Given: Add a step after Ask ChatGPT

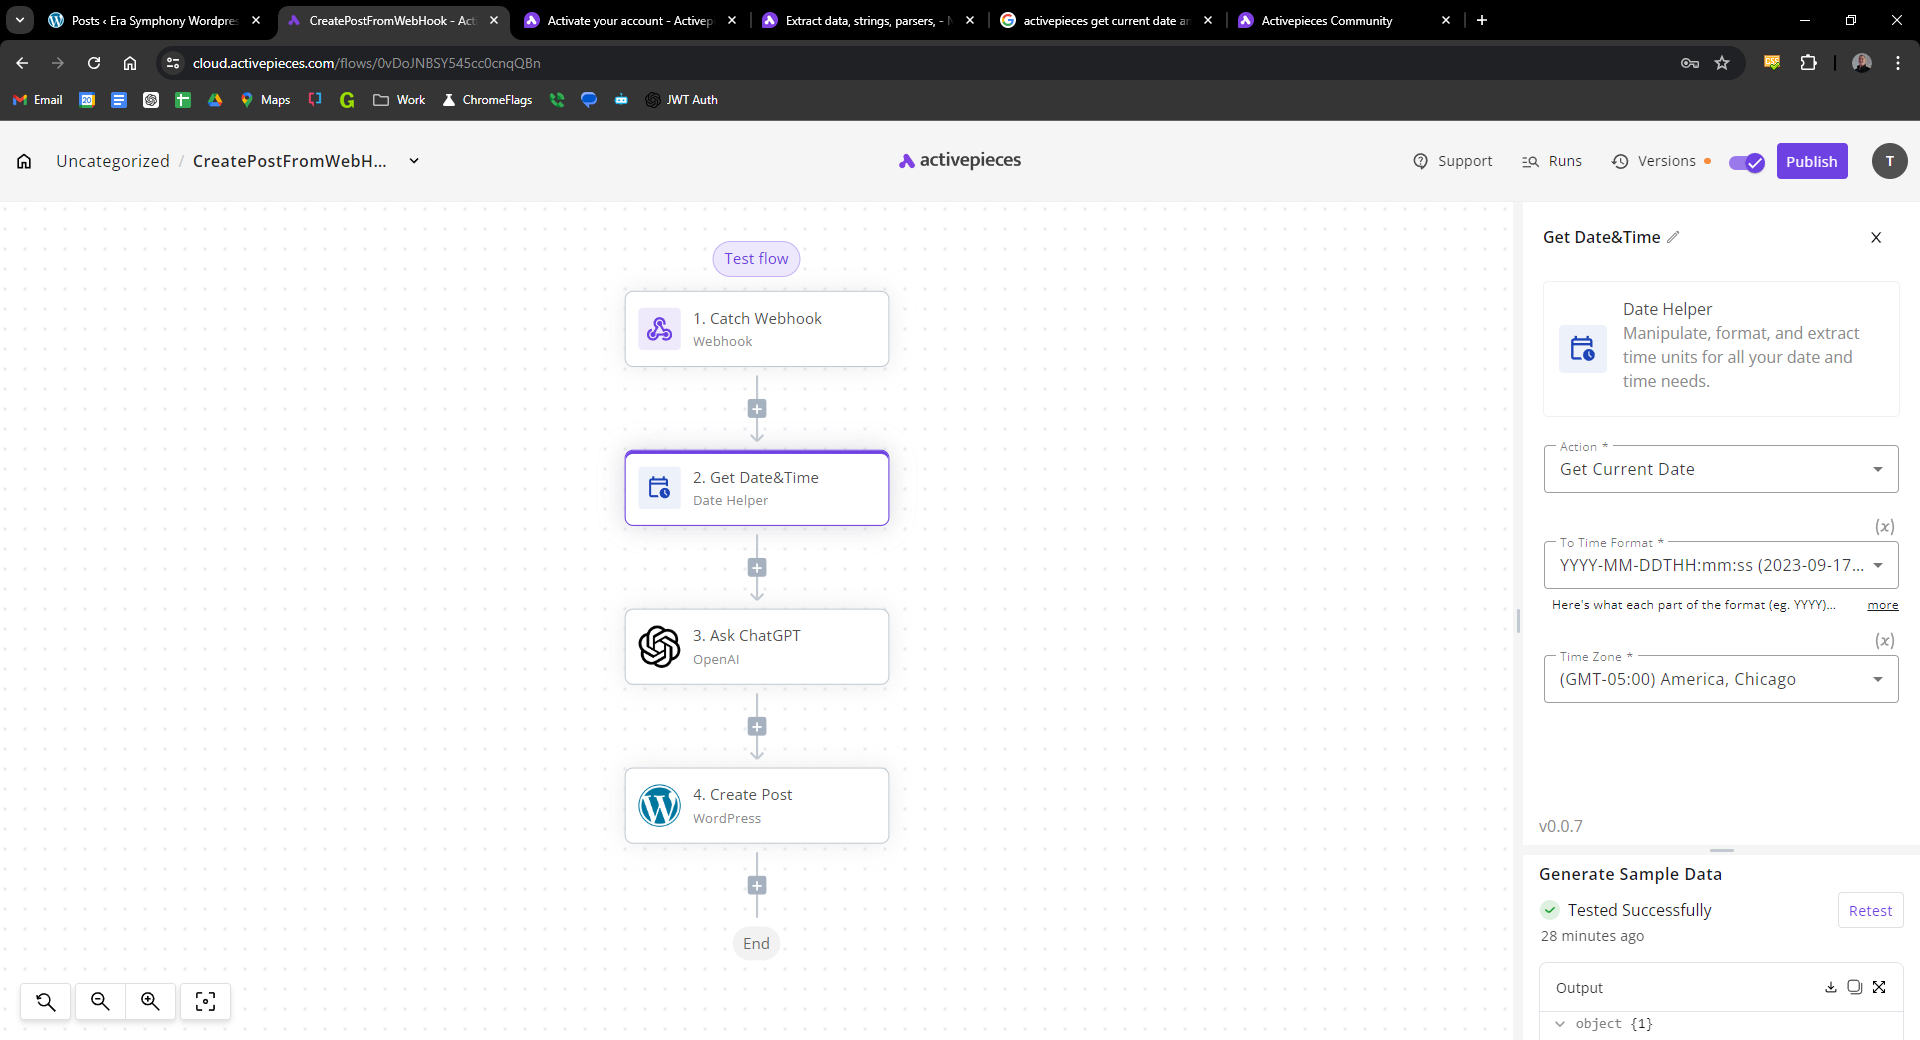Looking at the screenshot, I should coord(757,727).
